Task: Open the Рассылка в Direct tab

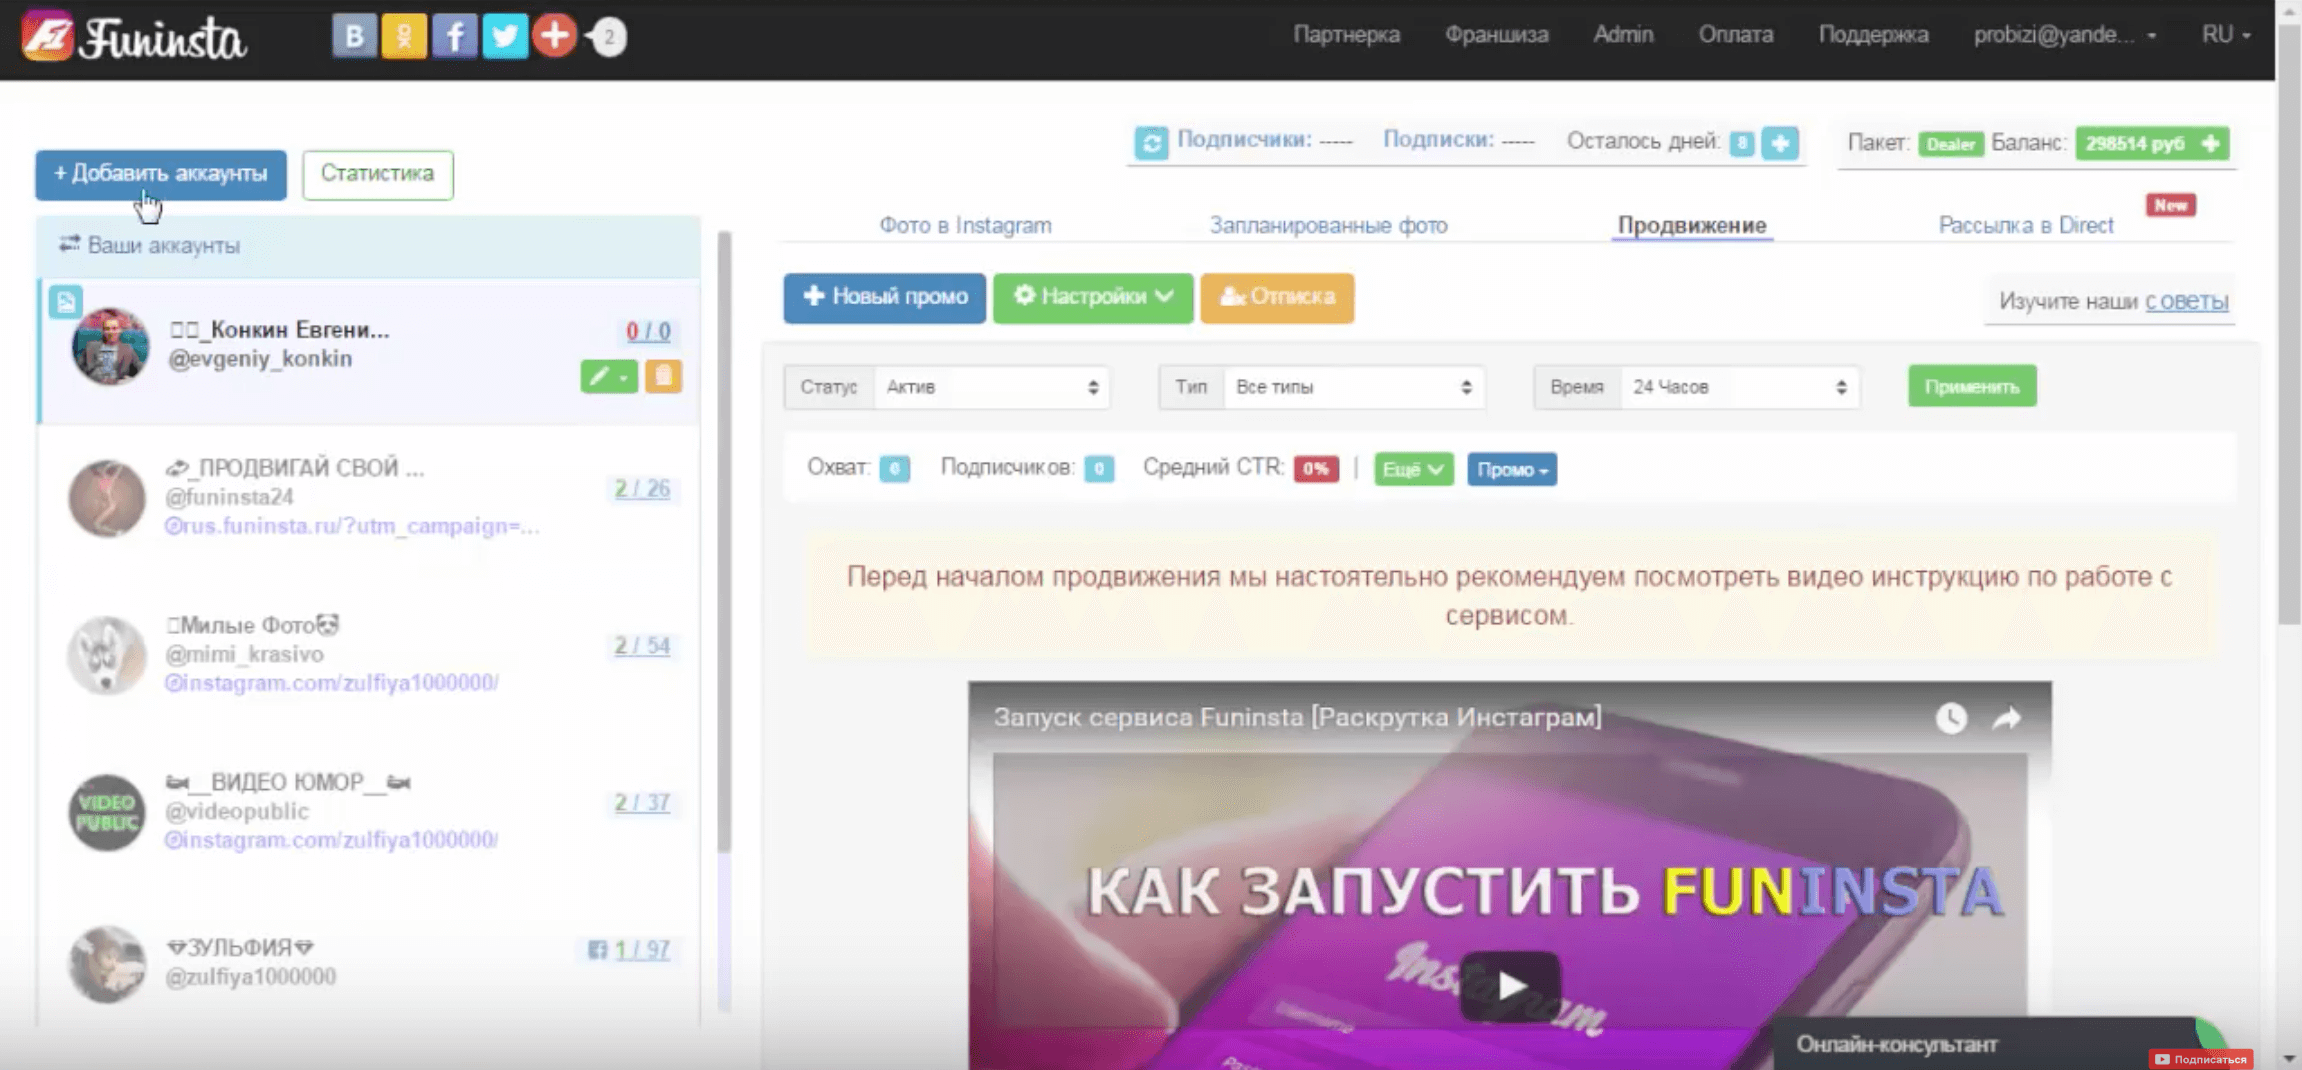Action: click(x=2025, y=226)
